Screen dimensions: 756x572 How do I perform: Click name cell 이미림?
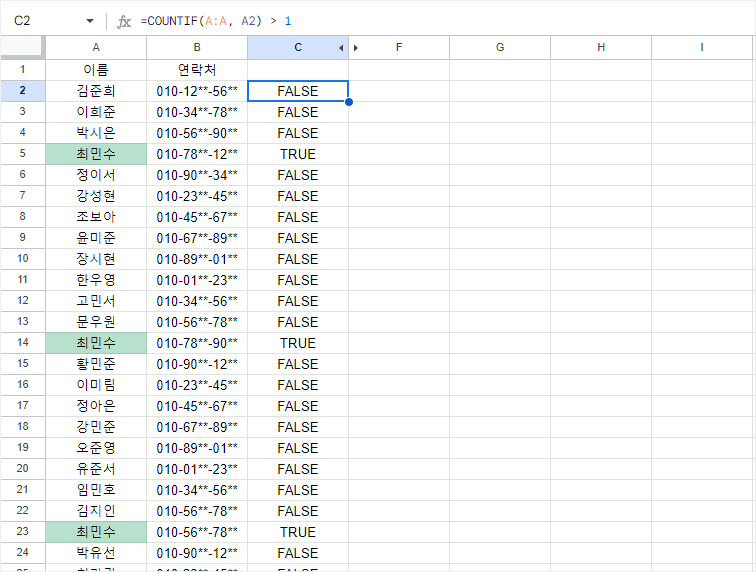96,385
